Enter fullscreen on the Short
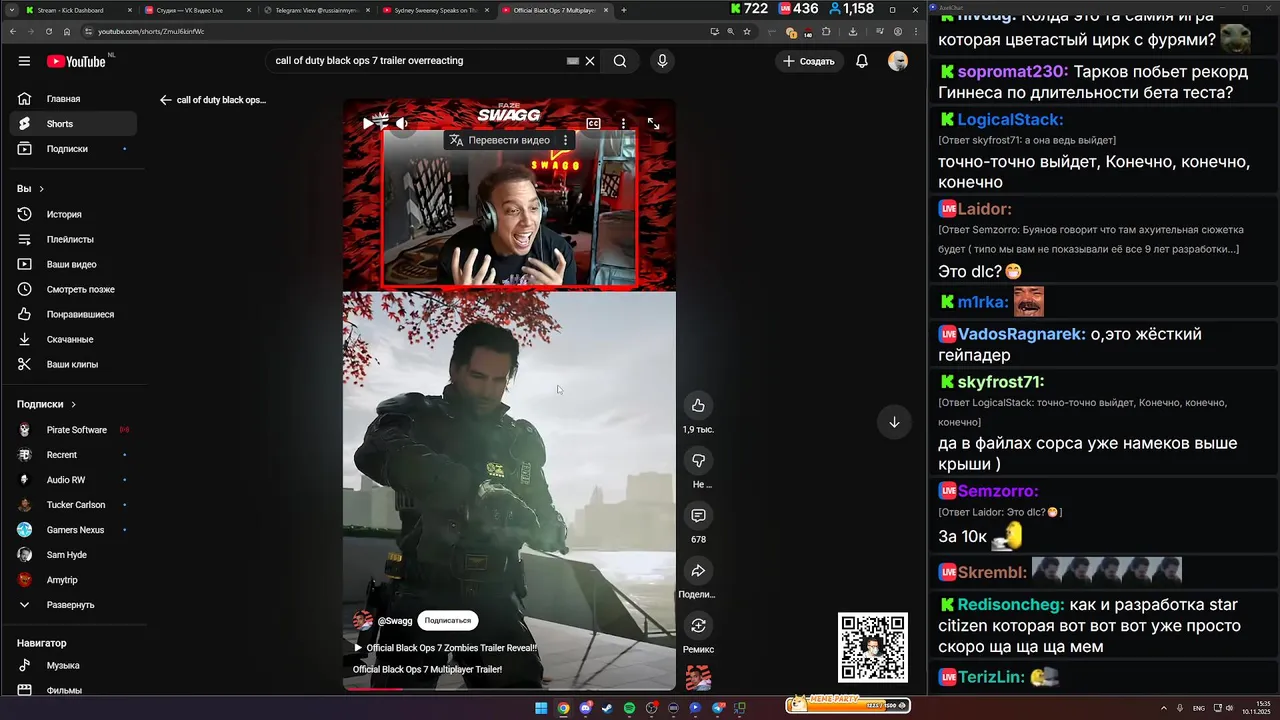 tap(653, 124)
